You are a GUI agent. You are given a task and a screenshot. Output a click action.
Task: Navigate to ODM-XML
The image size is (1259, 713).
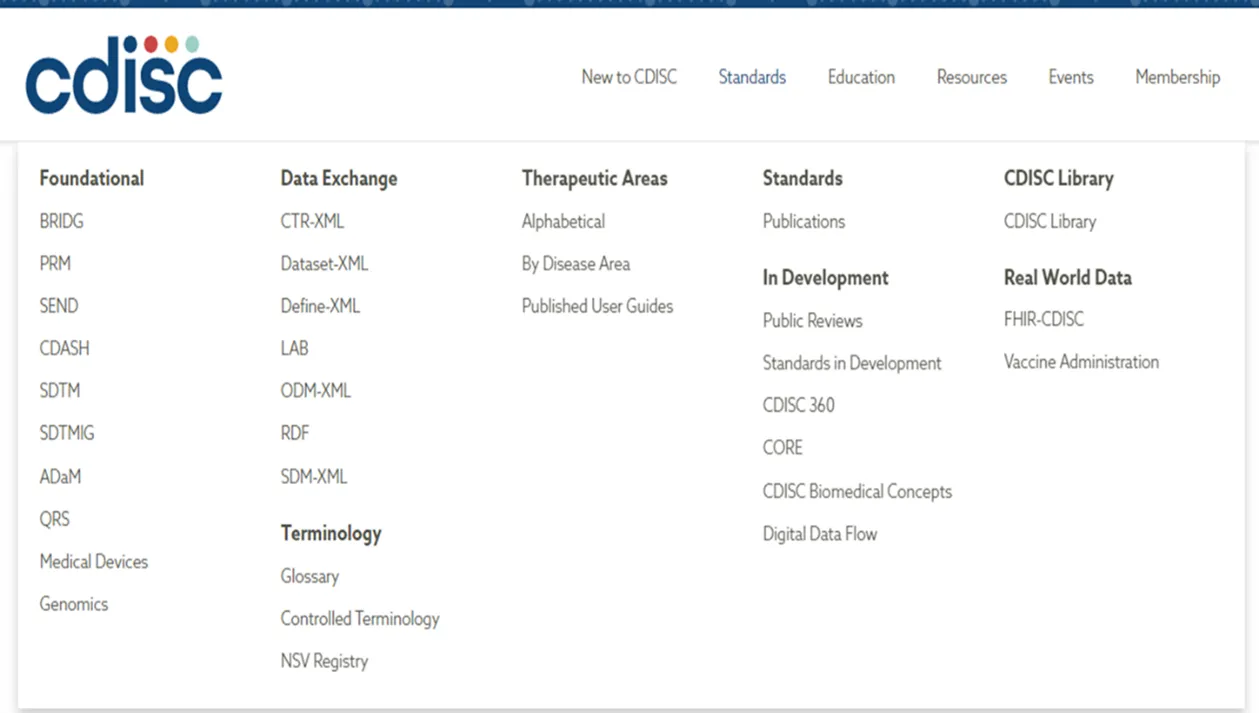tap(316, 390)
